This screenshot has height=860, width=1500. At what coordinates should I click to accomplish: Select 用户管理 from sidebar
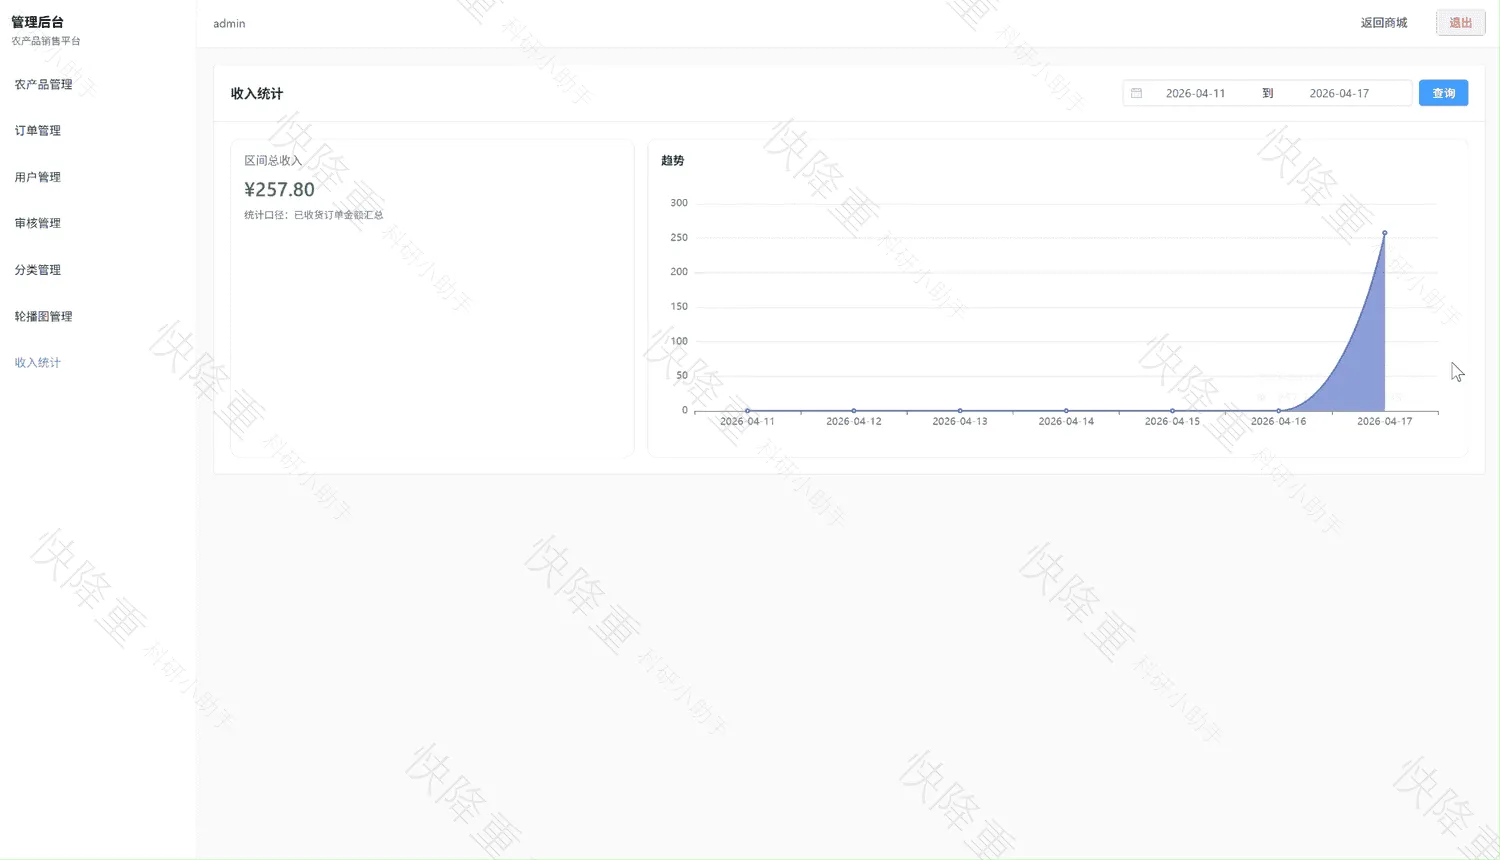click(x=37, y=177)
